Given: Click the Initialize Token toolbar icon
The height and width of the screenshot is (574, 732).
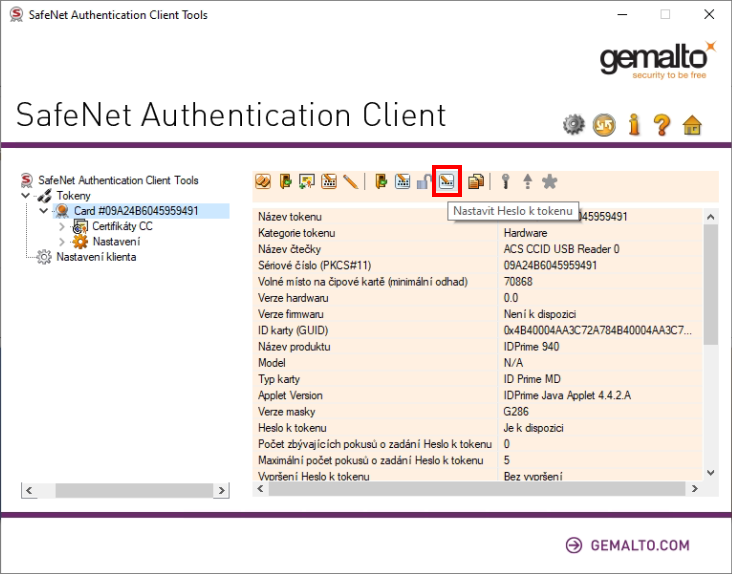Looking at the screenshot, I should [263, 181].
